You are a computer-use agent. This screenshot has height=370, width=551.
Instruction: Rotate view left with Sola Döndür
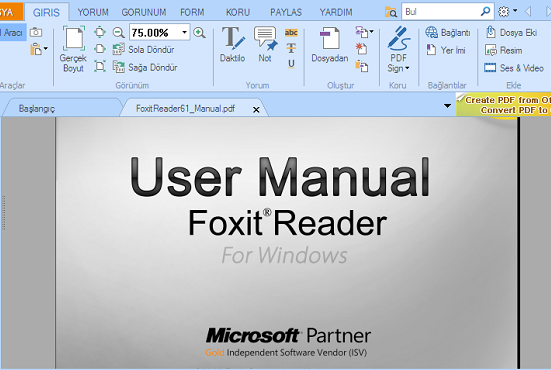coord(143,49)
